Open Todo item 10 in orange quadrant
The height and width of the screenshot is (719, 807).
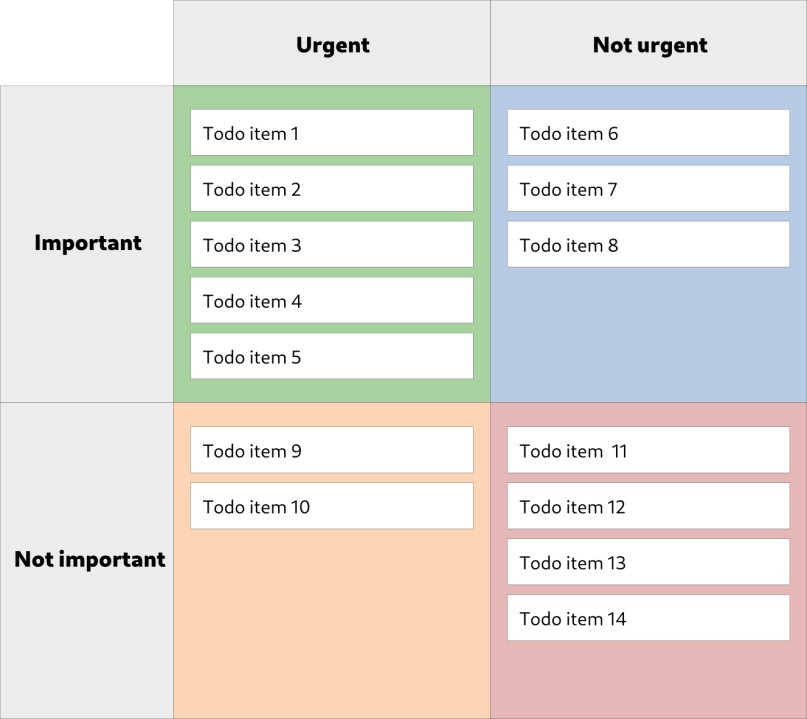coord(331,507)
